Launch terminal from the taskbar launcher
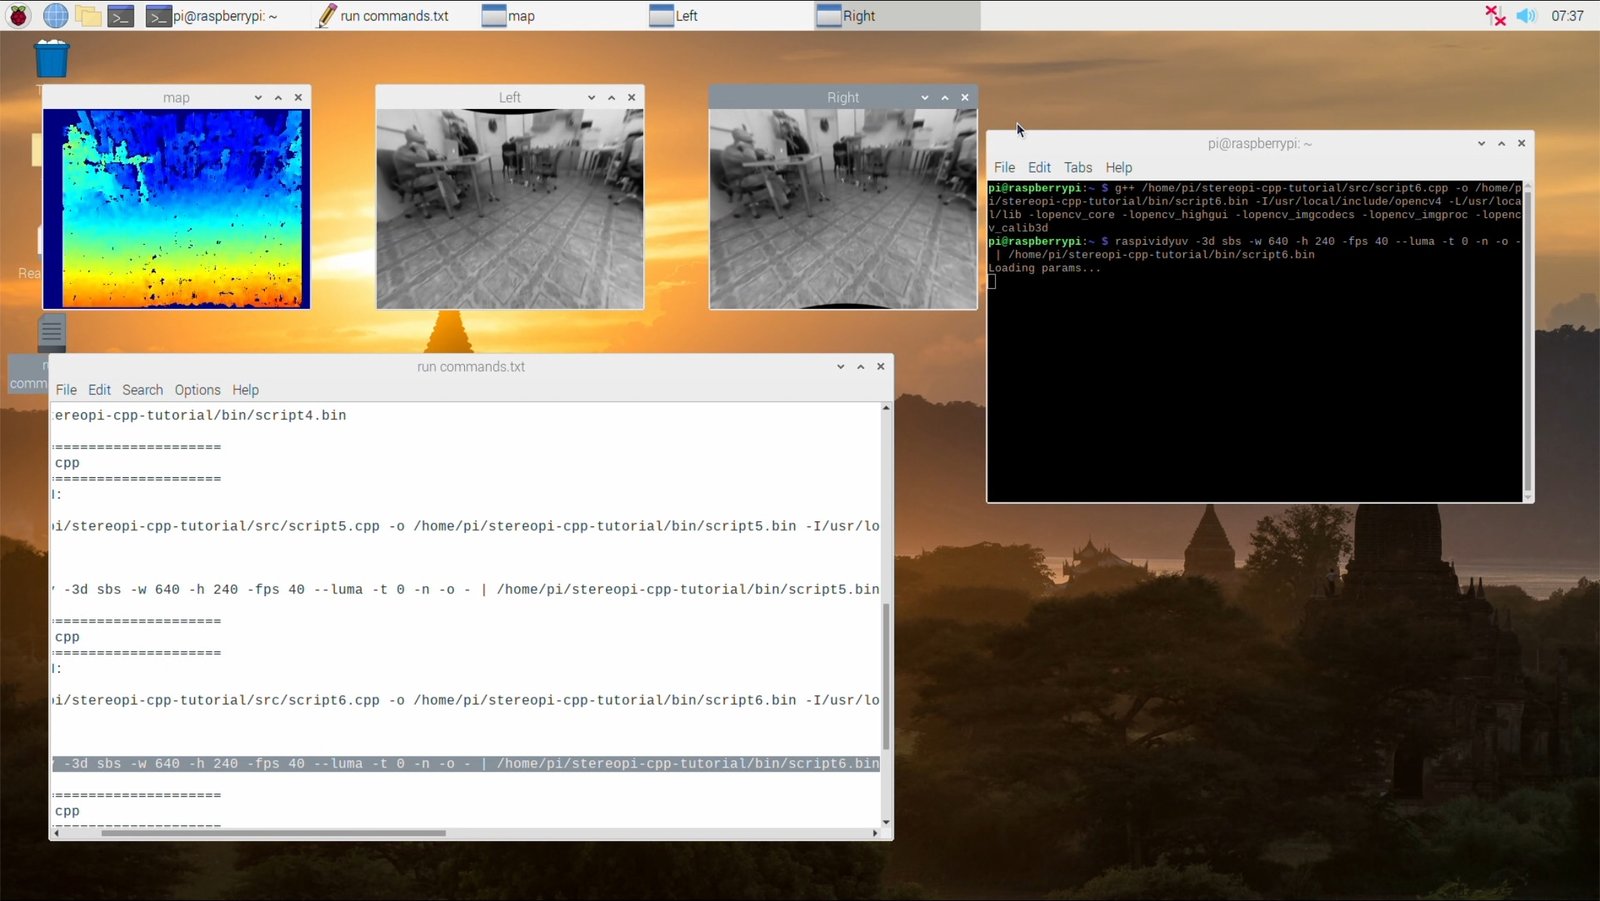The height and width of the screenshot is (901, 1600). [121, 15]
